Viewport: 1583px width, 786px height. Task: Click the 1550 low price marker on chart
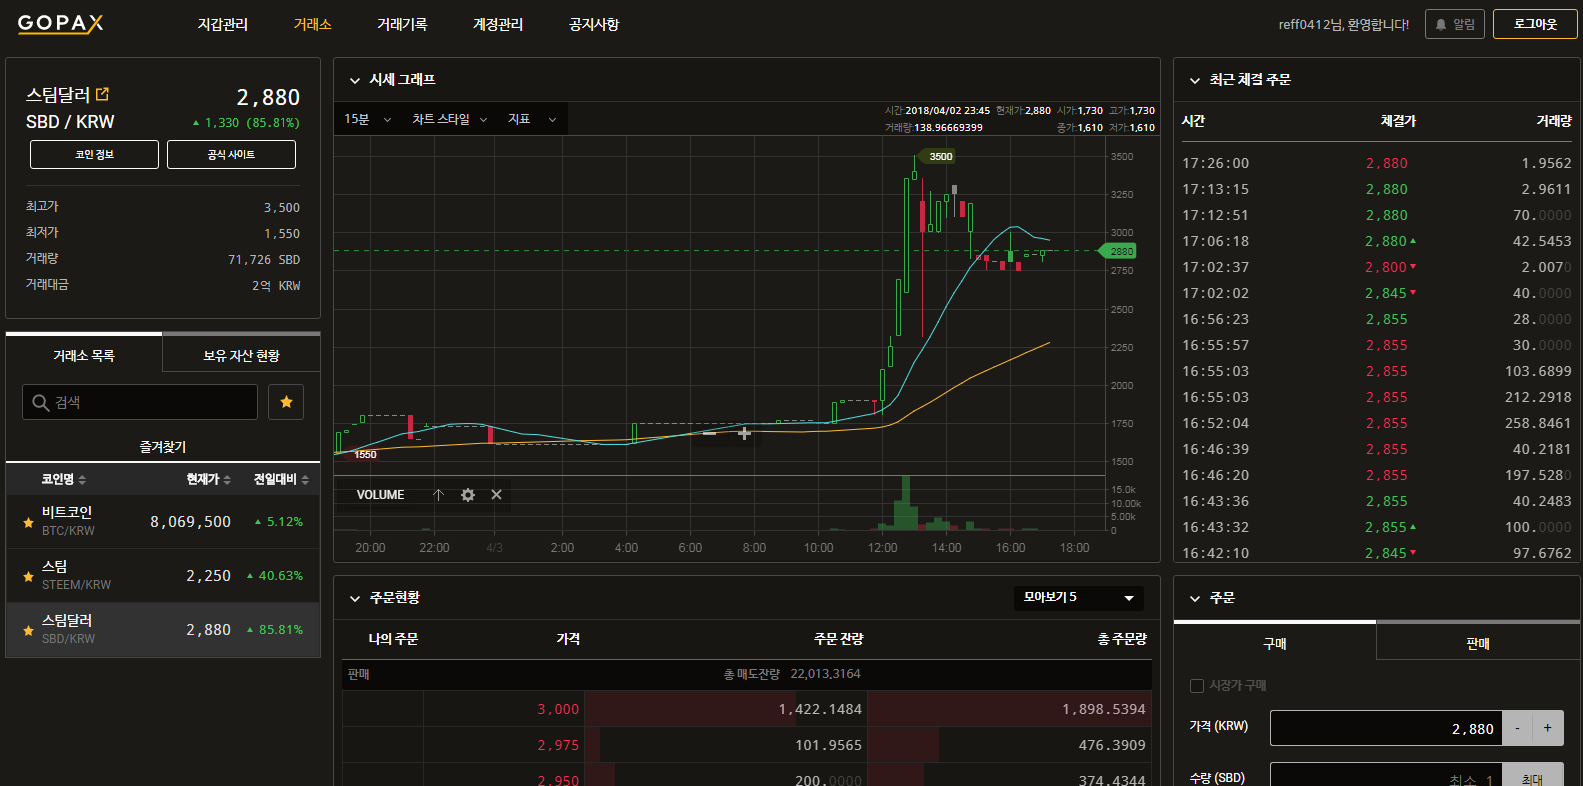tap(365, 455)
